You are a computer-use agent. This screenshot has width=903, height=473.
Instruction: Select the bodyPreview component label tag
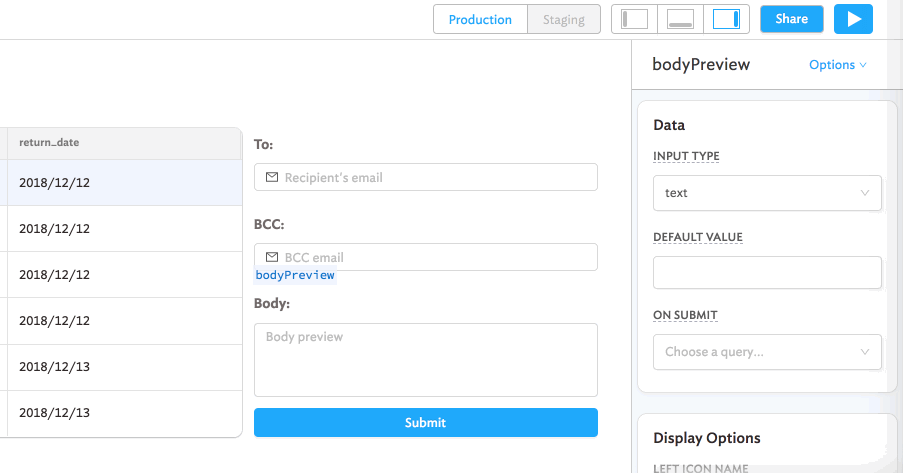pyautogui.click(x=295, y=275)
